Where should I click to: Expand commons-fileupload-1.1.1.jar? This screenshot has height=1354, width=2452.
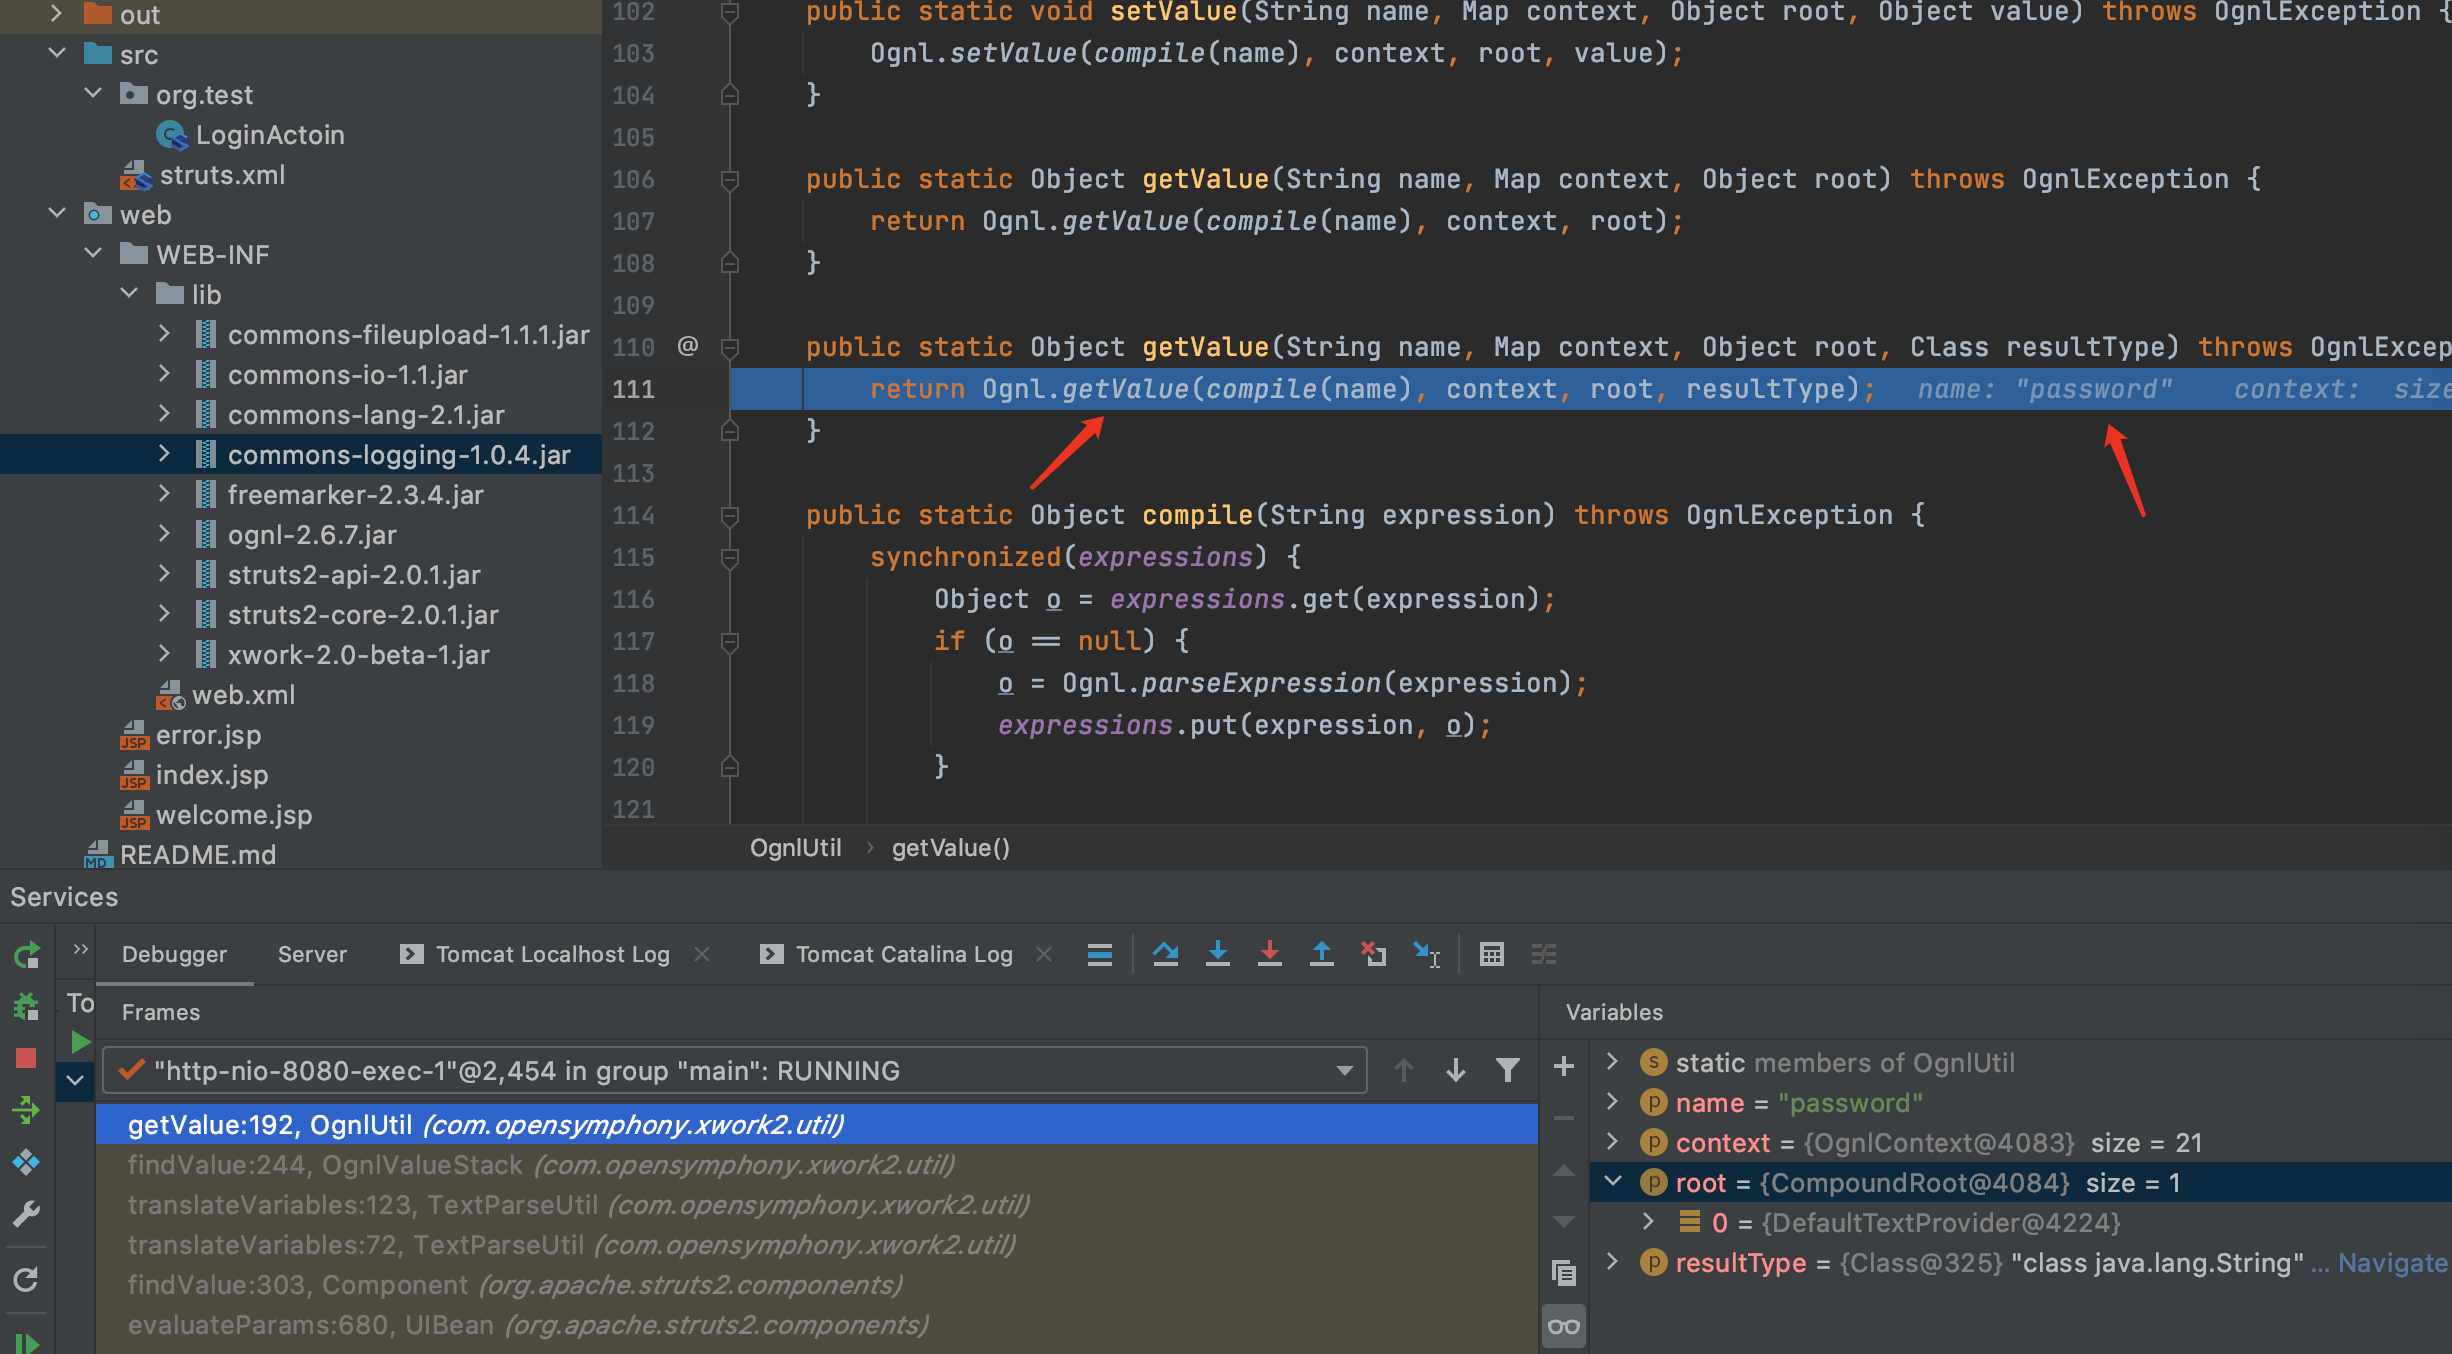click(x=165, y=333)
